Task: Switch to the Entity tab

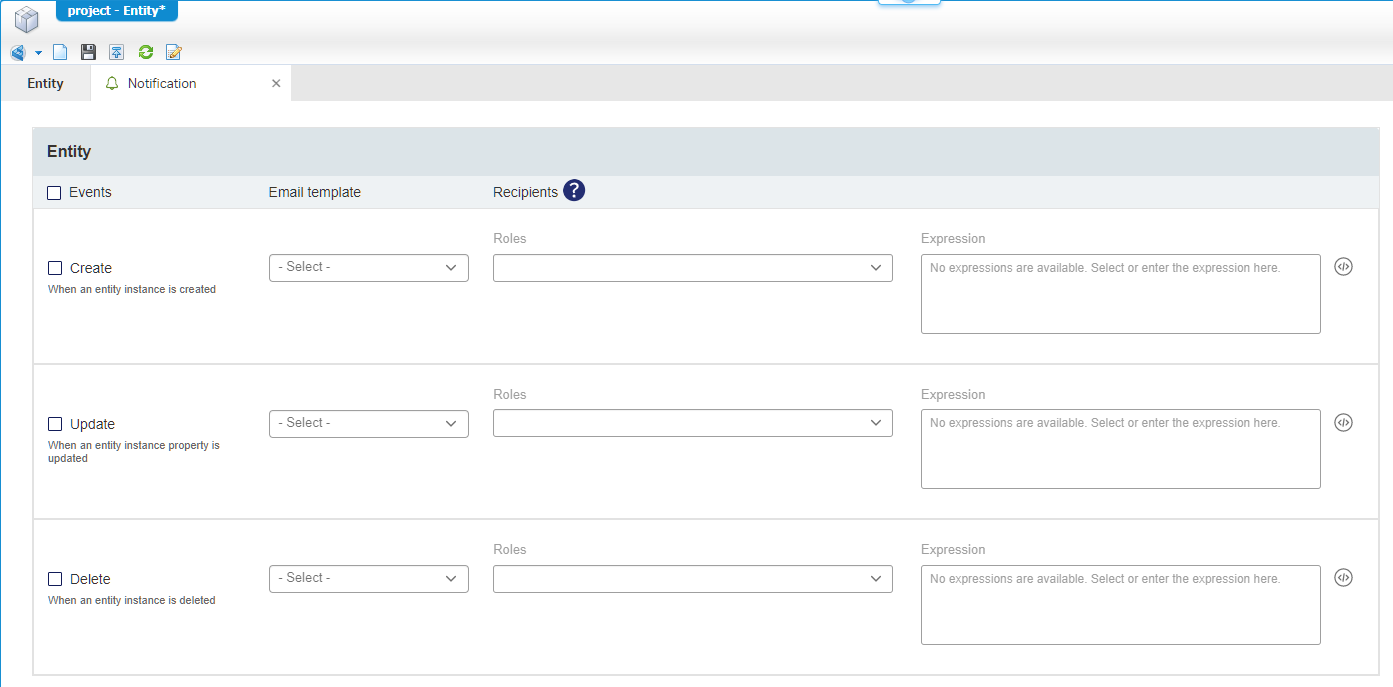Action: click(x=45, y=84)
